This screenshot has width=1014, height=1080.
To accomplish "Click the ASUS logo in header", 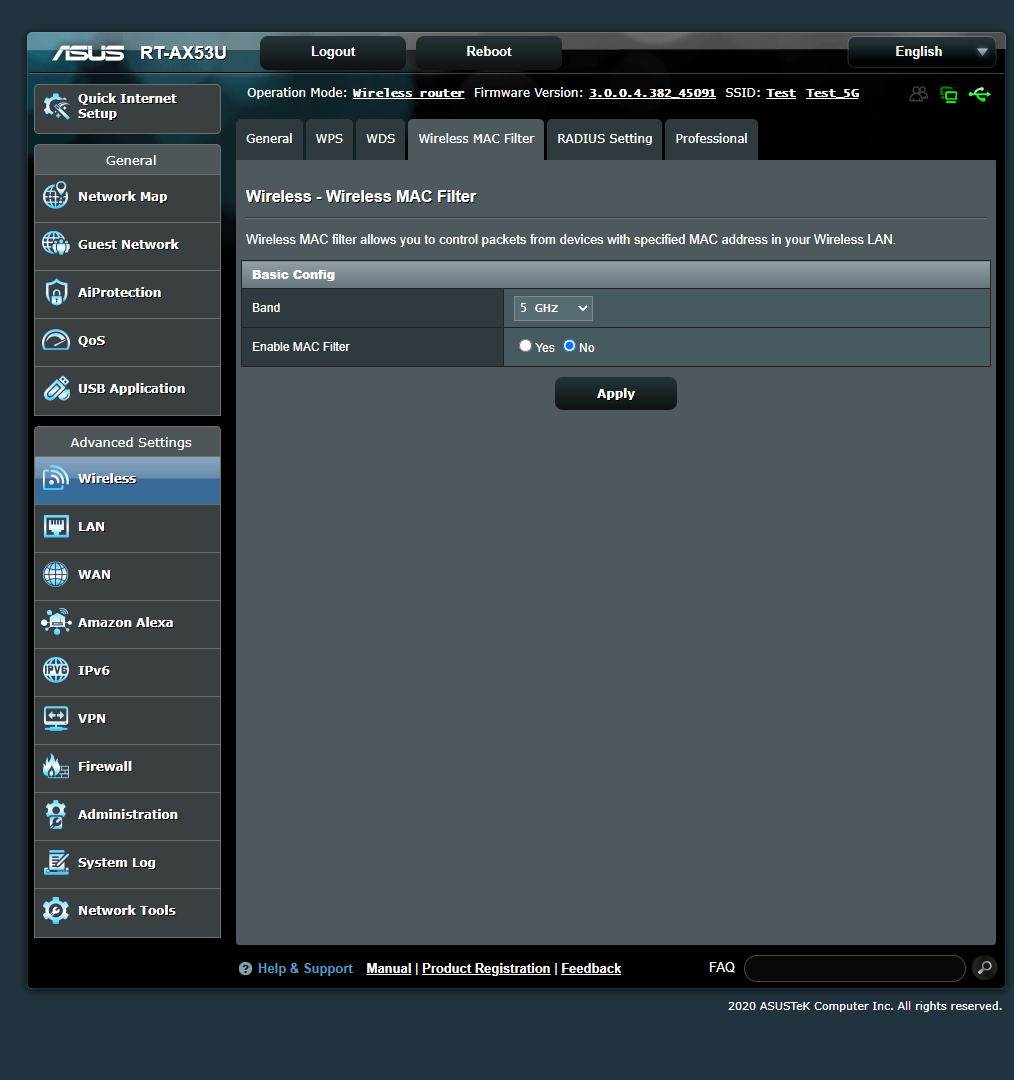I will tap(88, 52).
